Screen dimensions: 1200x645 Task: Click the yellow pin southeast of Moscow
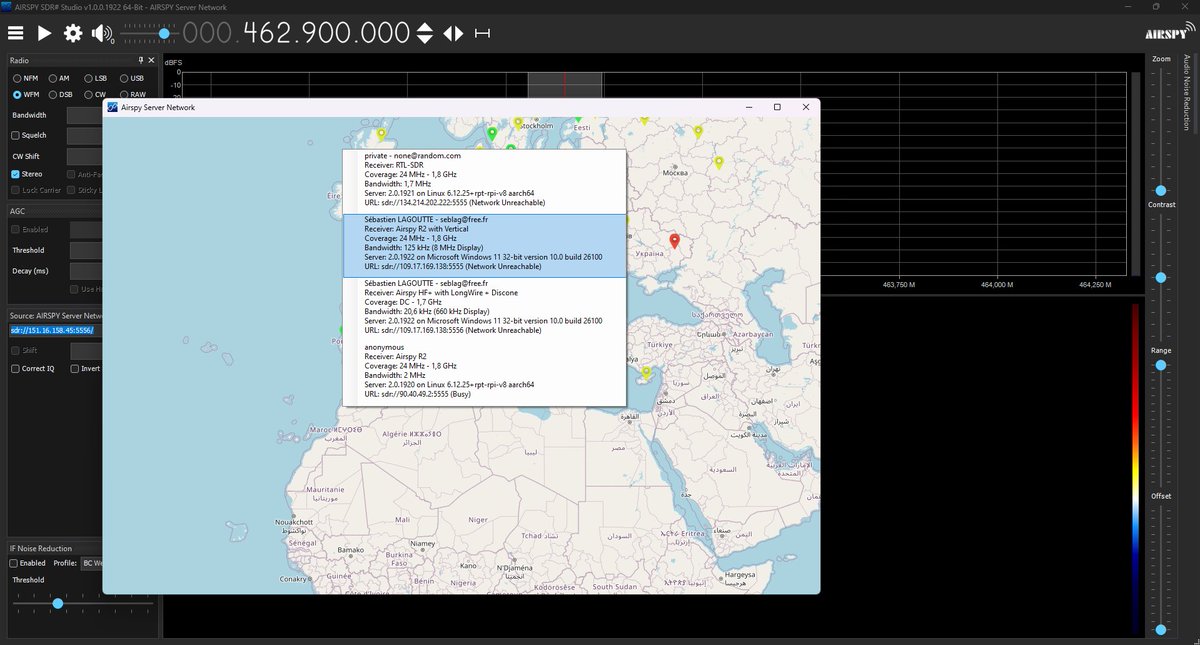(x=718, y=162)
